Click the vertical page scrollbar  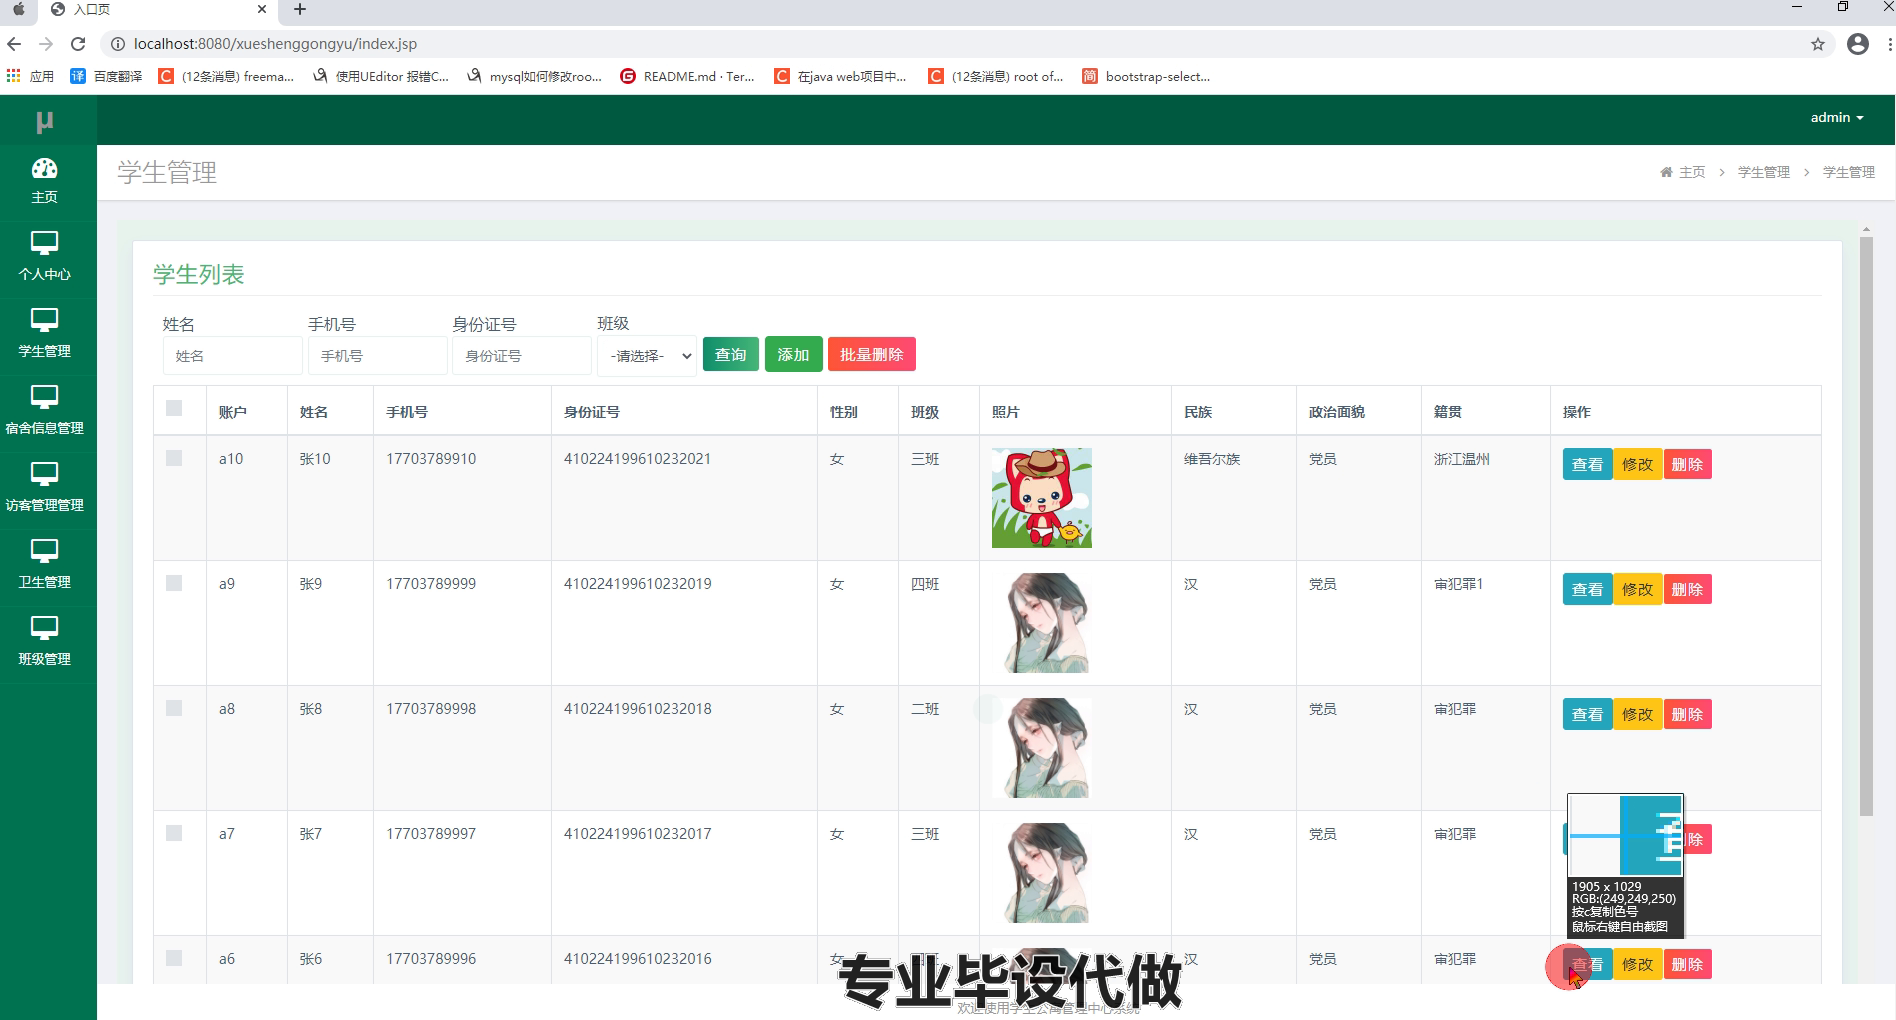point(1865,525)
